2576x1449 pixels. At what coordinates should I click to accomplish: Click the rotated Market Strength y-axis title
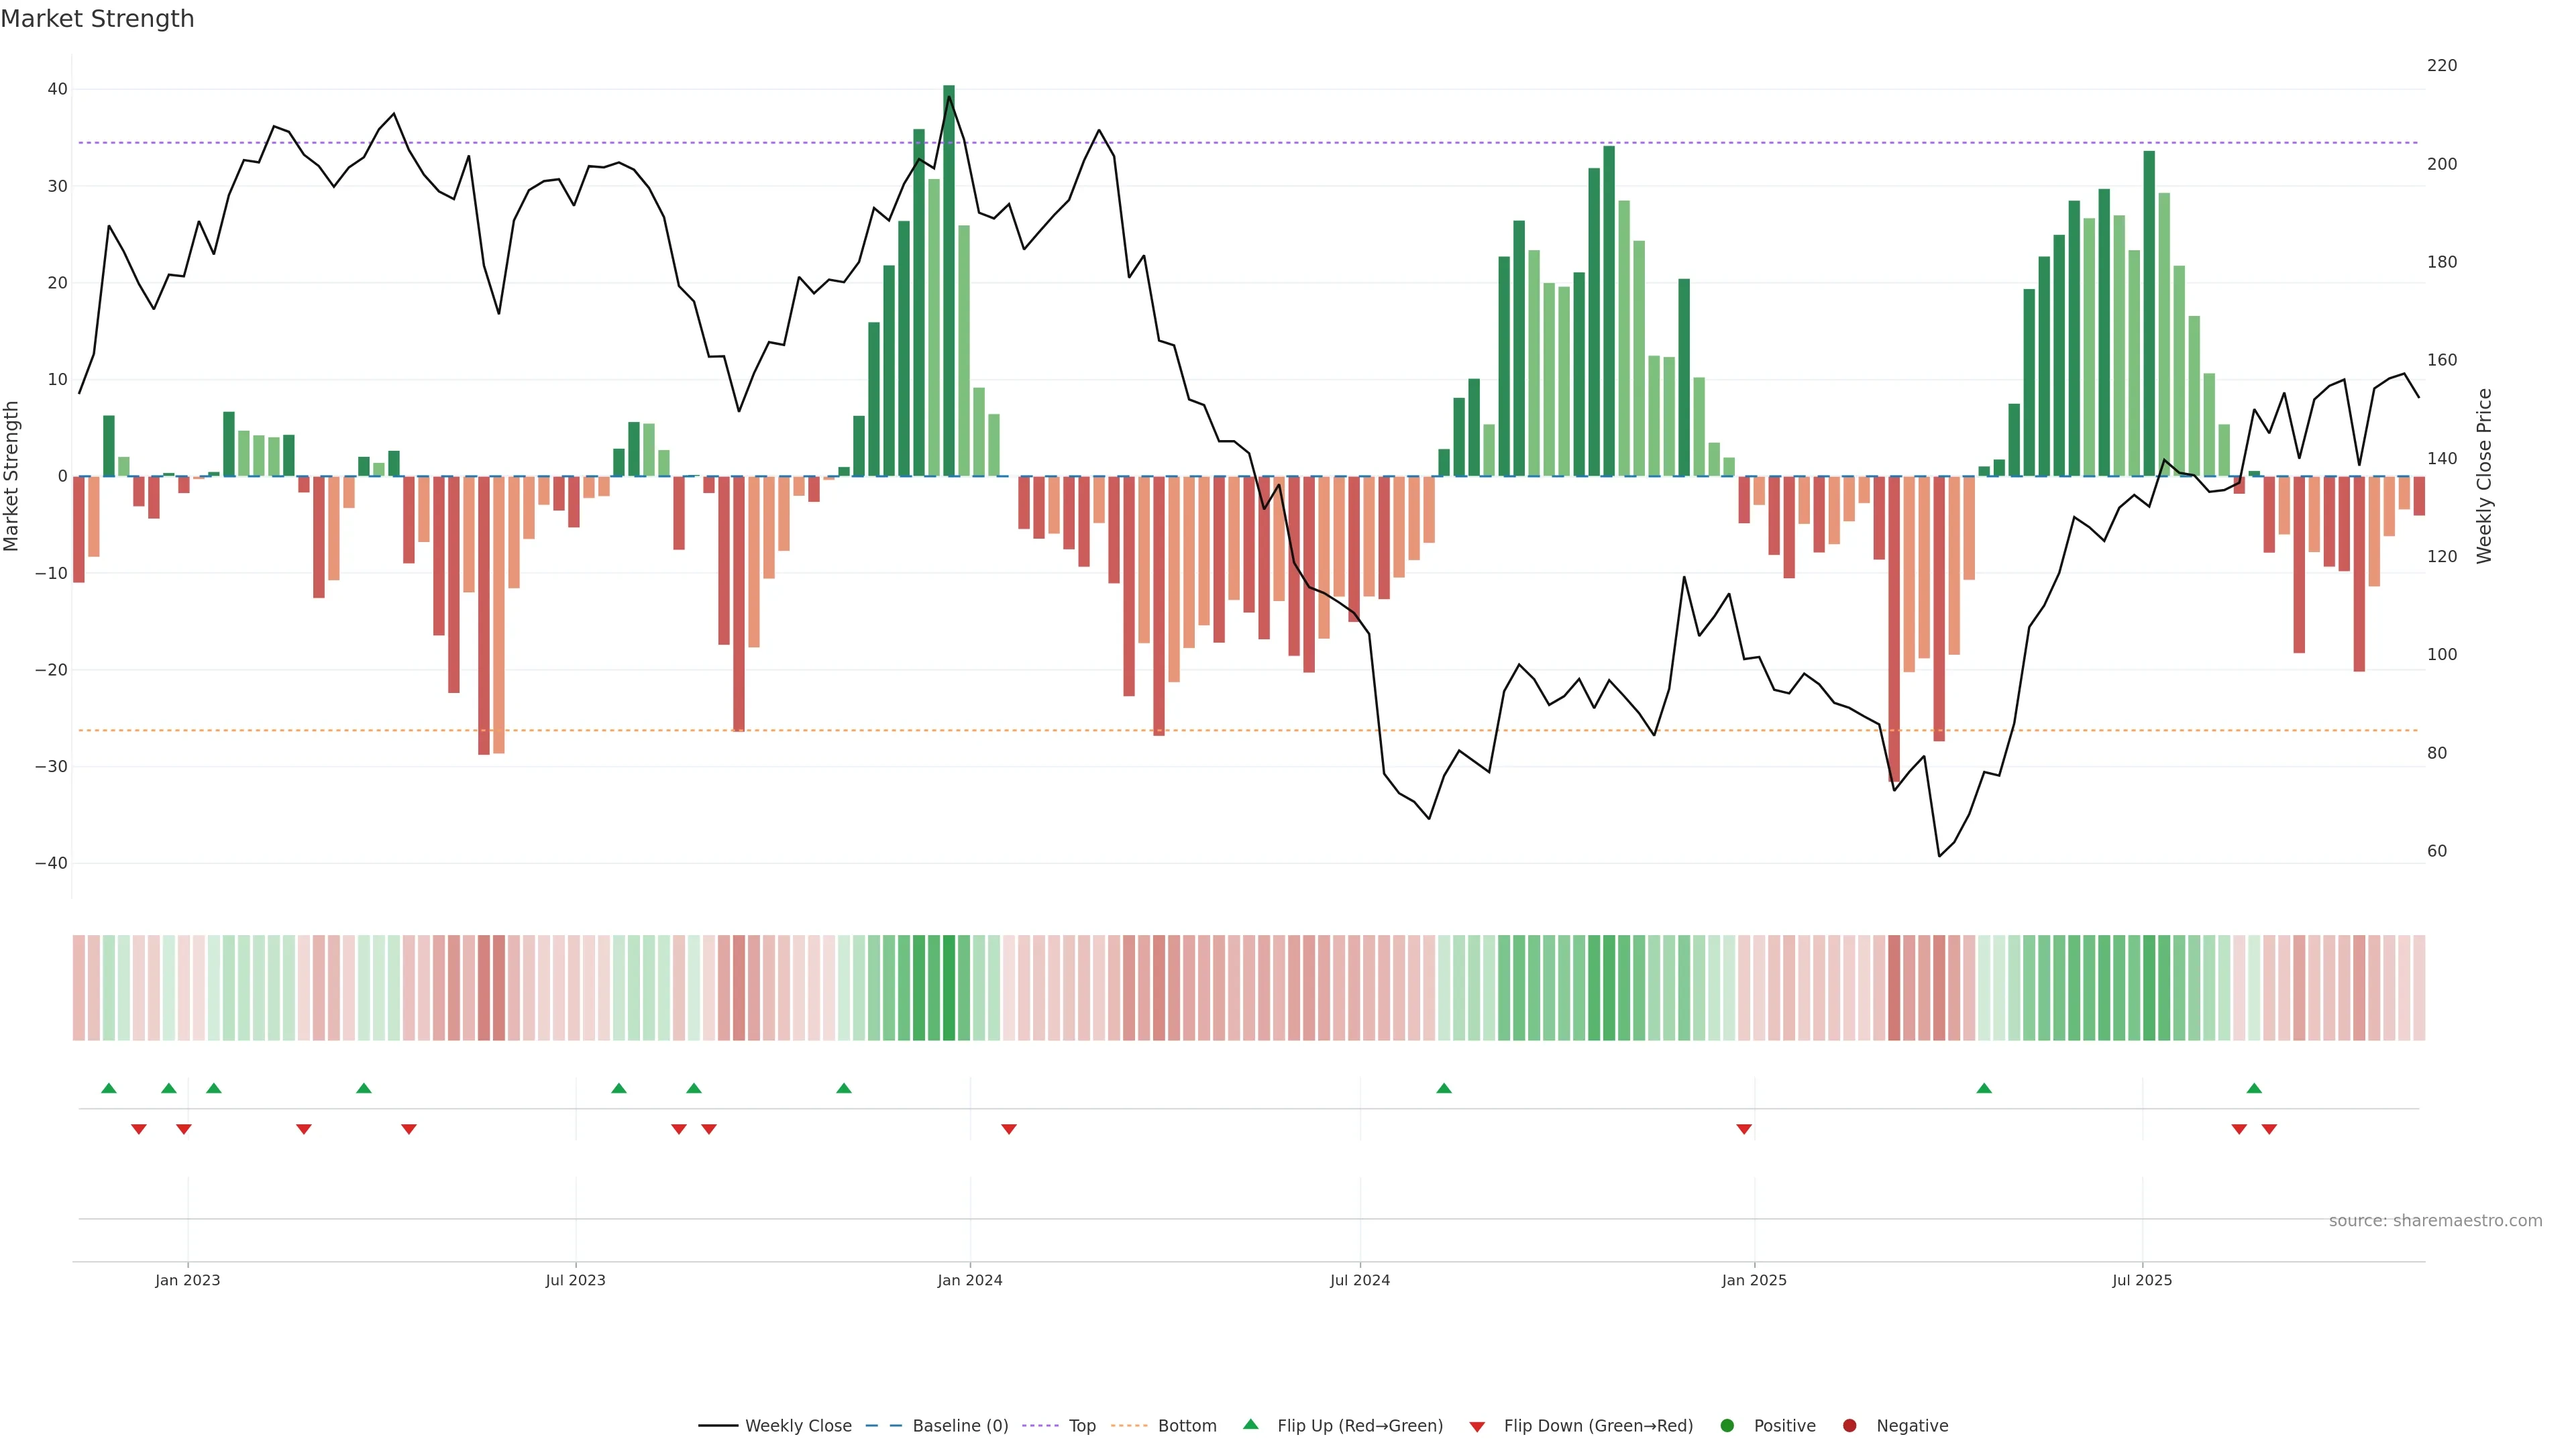(x=12, y=476)
